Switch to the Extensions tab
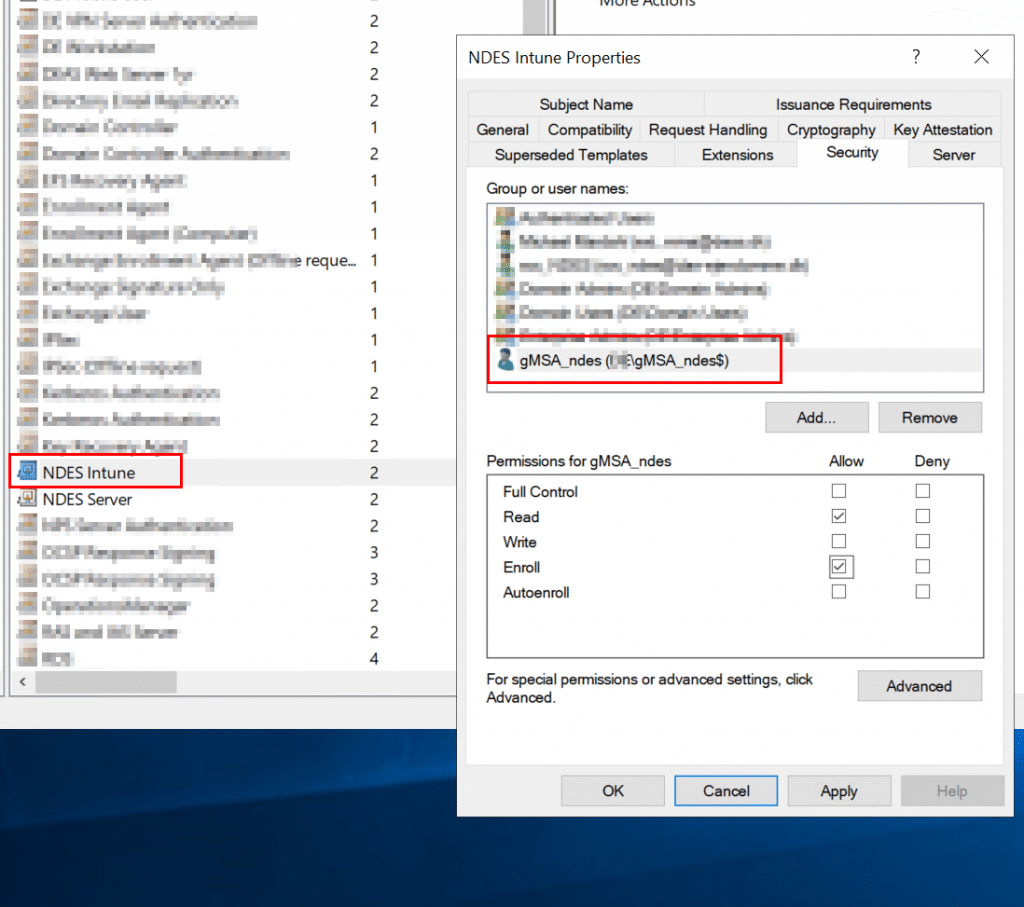Viewport: 1024px width, 907px height. click(x=737, y=155)
